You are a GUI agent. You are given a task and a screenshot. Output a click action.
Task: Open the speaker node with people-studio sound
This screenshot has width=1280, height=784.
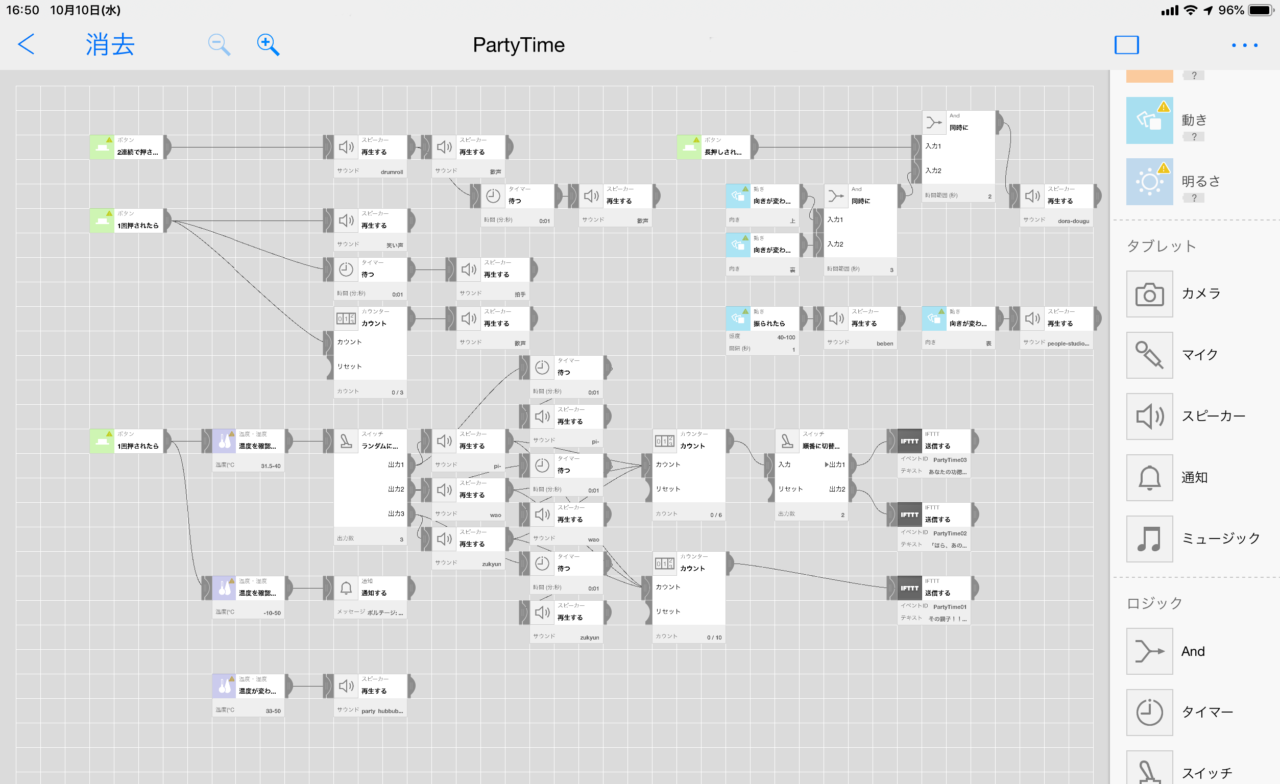click(x=1058, y=328)
